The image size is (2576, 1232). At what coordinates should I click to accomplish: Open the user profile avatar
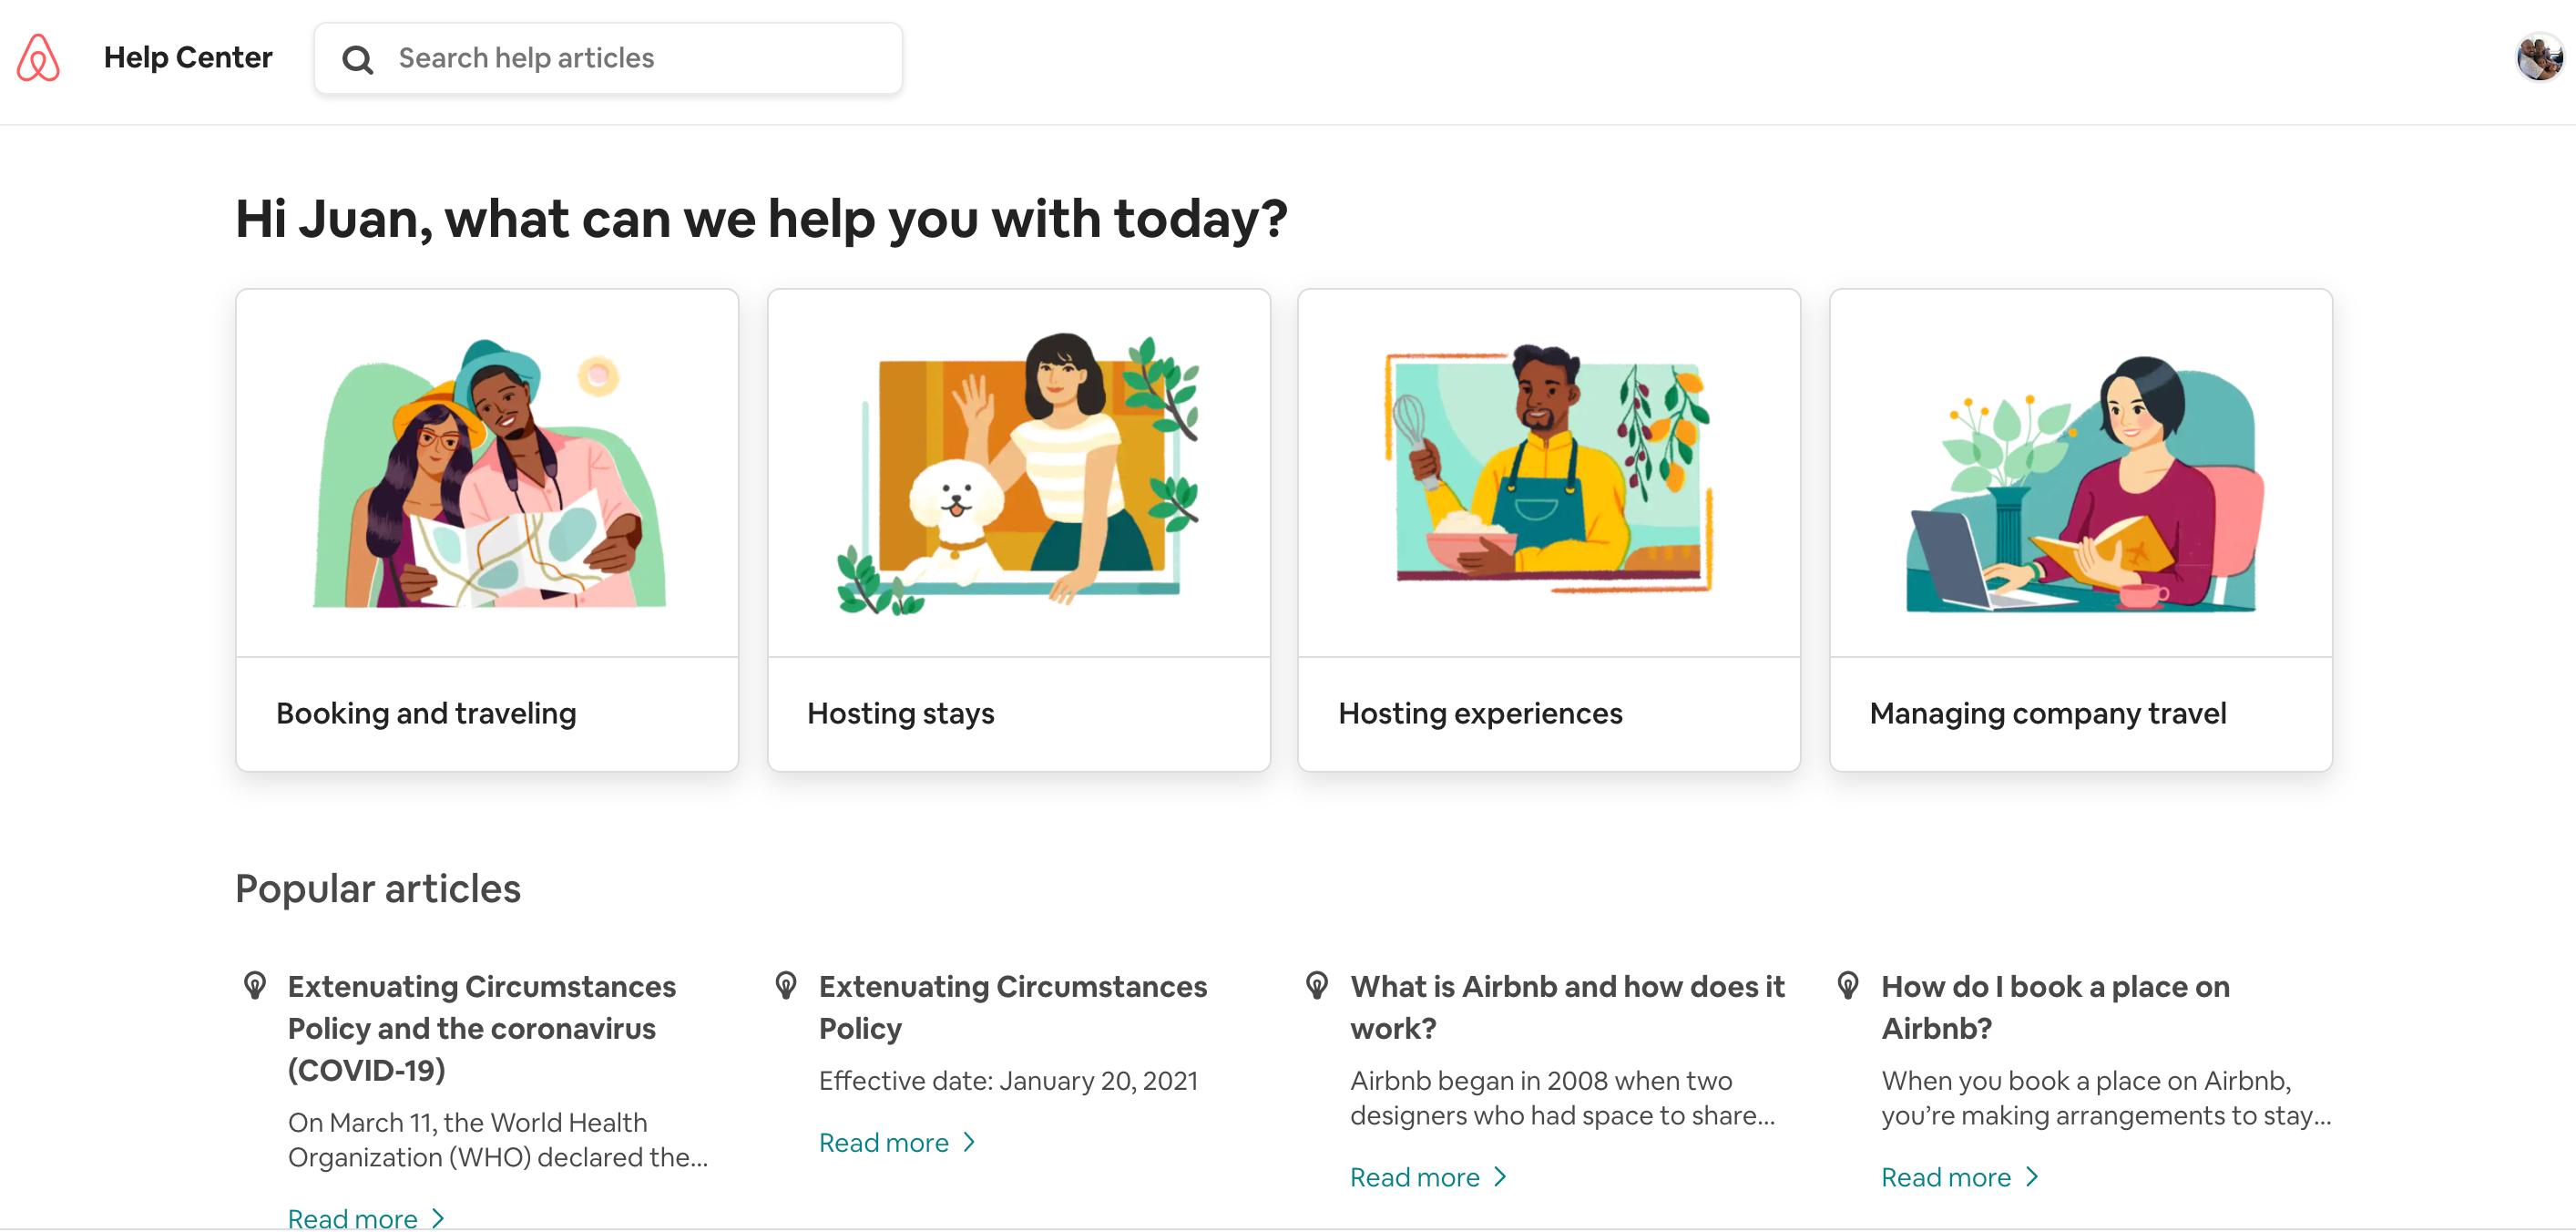click(x=2538, y=57)
